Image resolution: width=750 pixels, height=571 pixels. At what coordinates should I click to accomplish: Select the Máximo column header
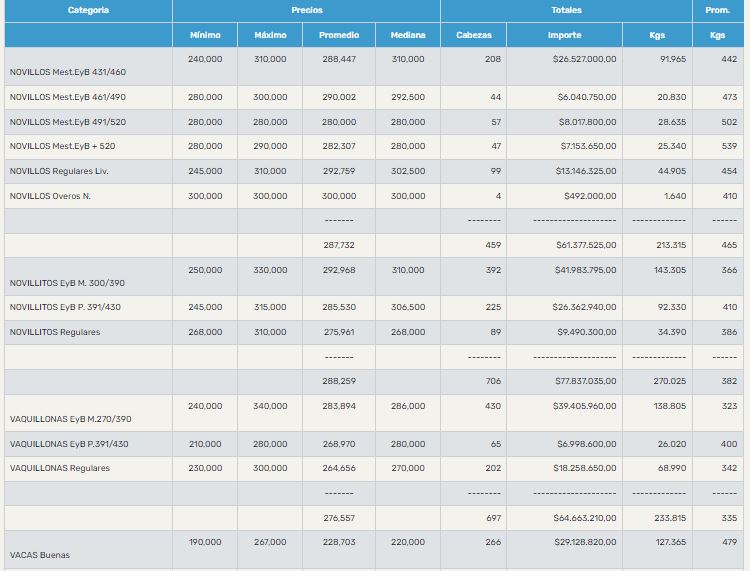pyautogui.click(x=270, y=35)
